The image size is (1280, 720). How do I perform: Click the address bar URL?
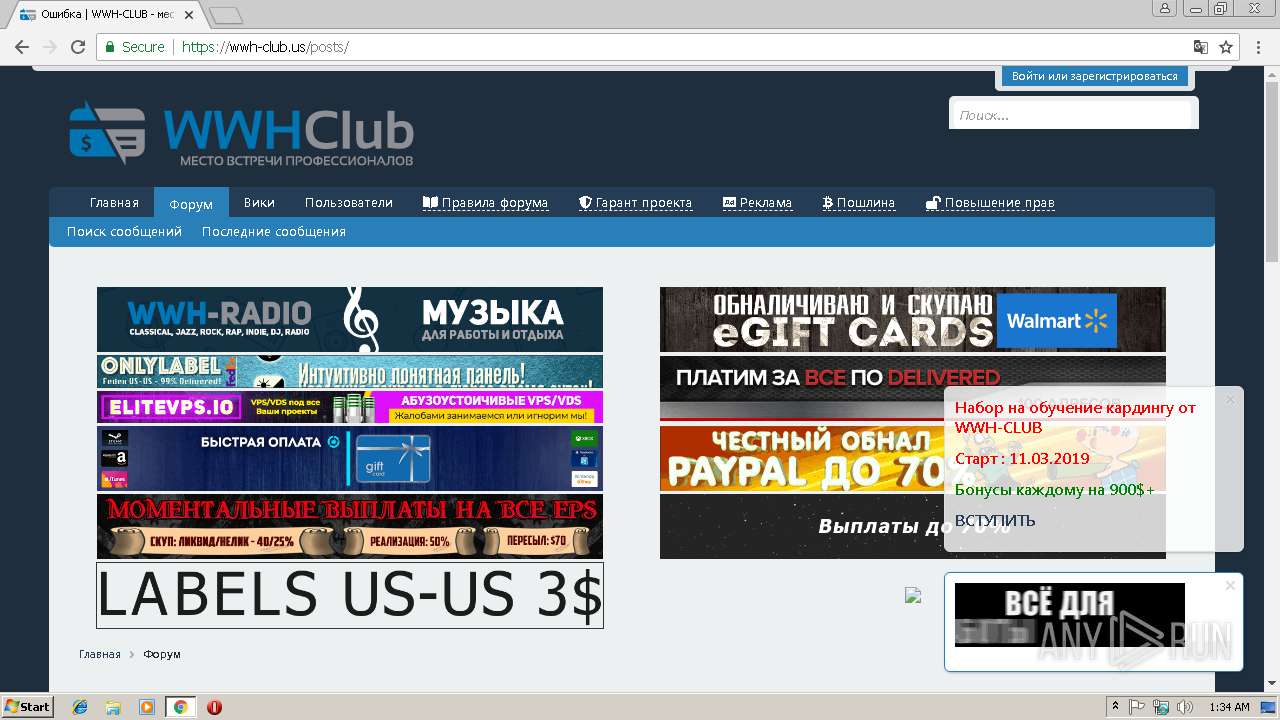click(265, 47)
